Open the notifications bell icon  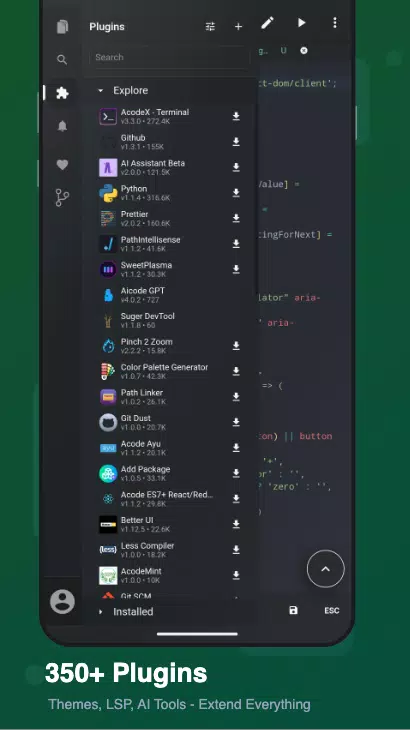tap(62, 126)
